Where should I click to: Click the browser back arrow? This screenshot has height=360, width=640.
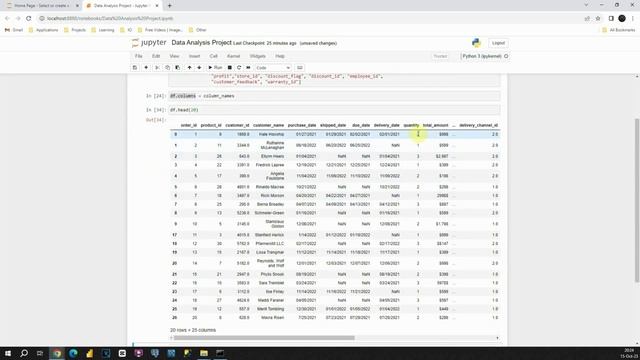(x=7, y=18)
